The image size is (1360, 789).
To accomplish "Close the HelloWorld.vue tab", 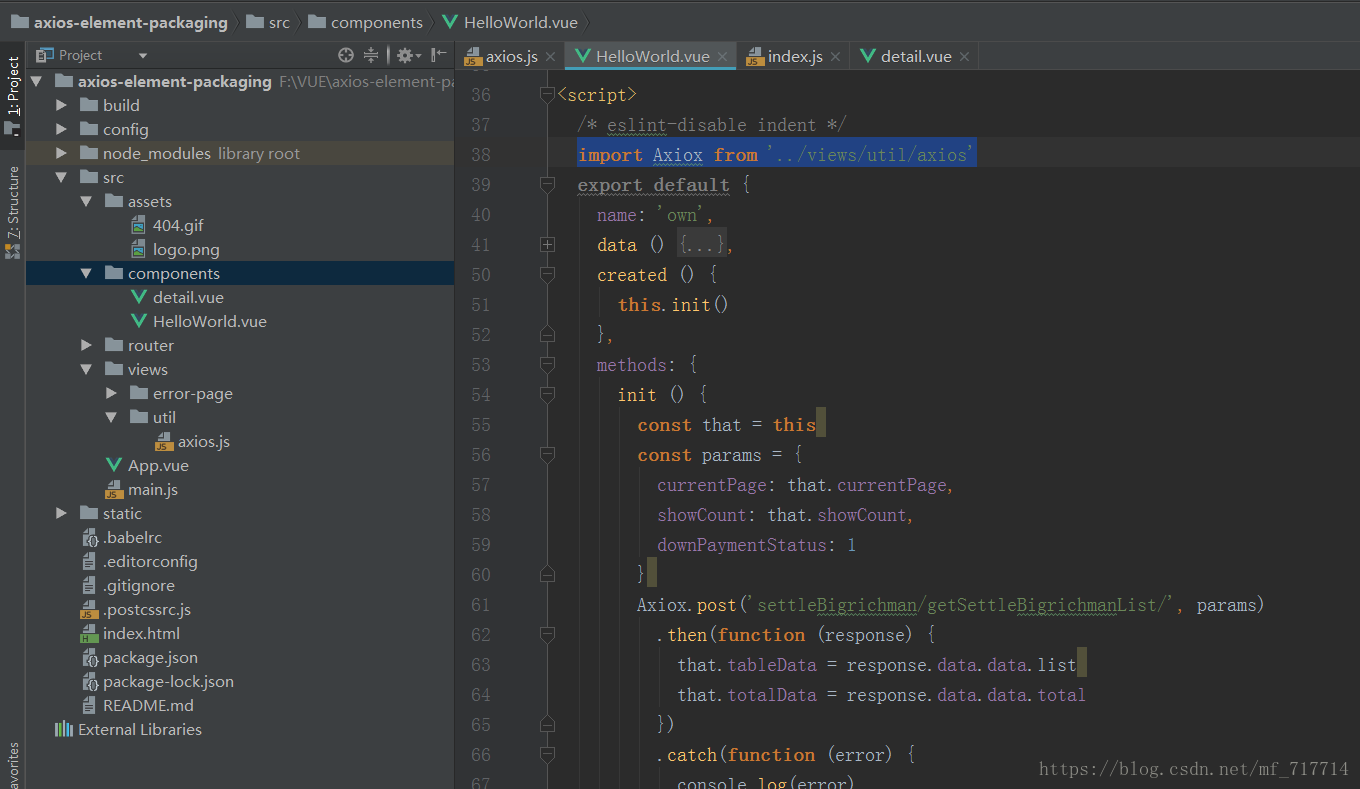I will 722,57.
